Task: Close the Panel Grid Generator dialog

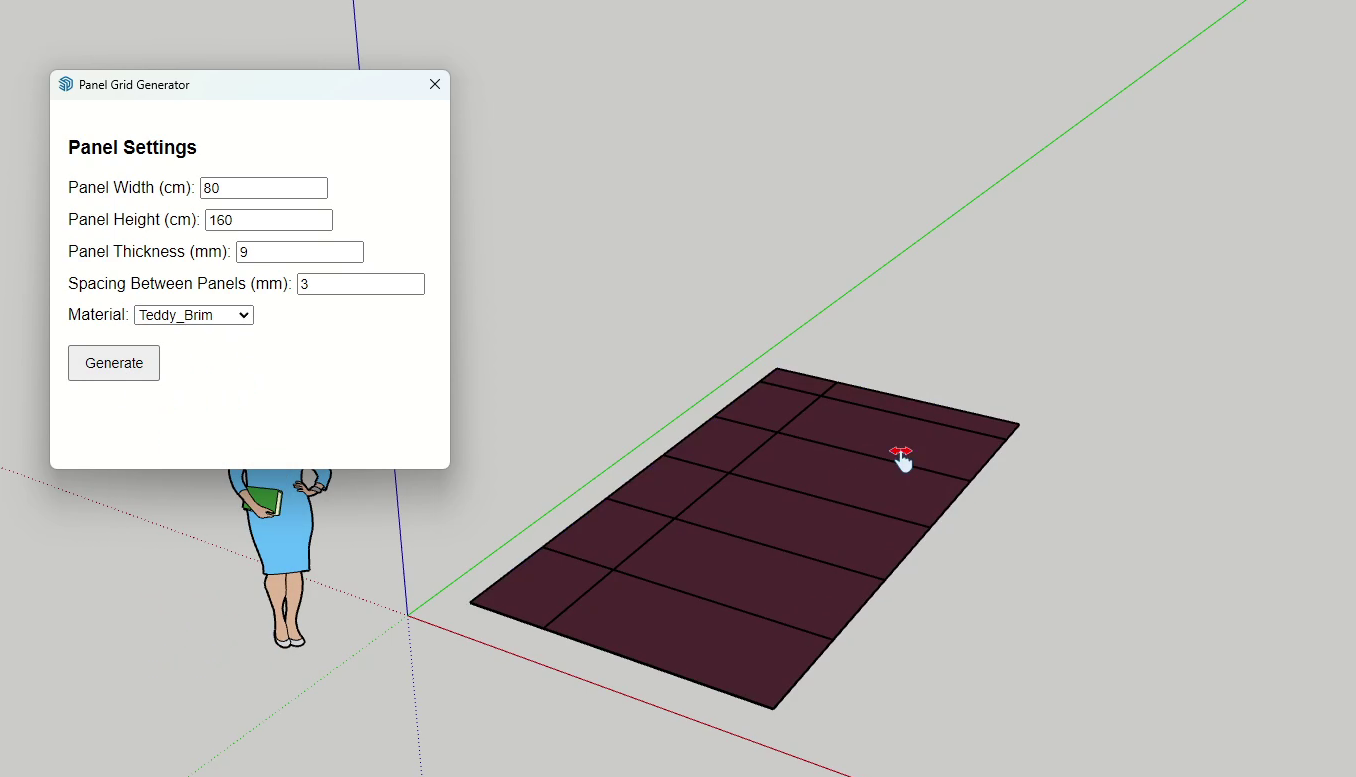Action: 435,85
